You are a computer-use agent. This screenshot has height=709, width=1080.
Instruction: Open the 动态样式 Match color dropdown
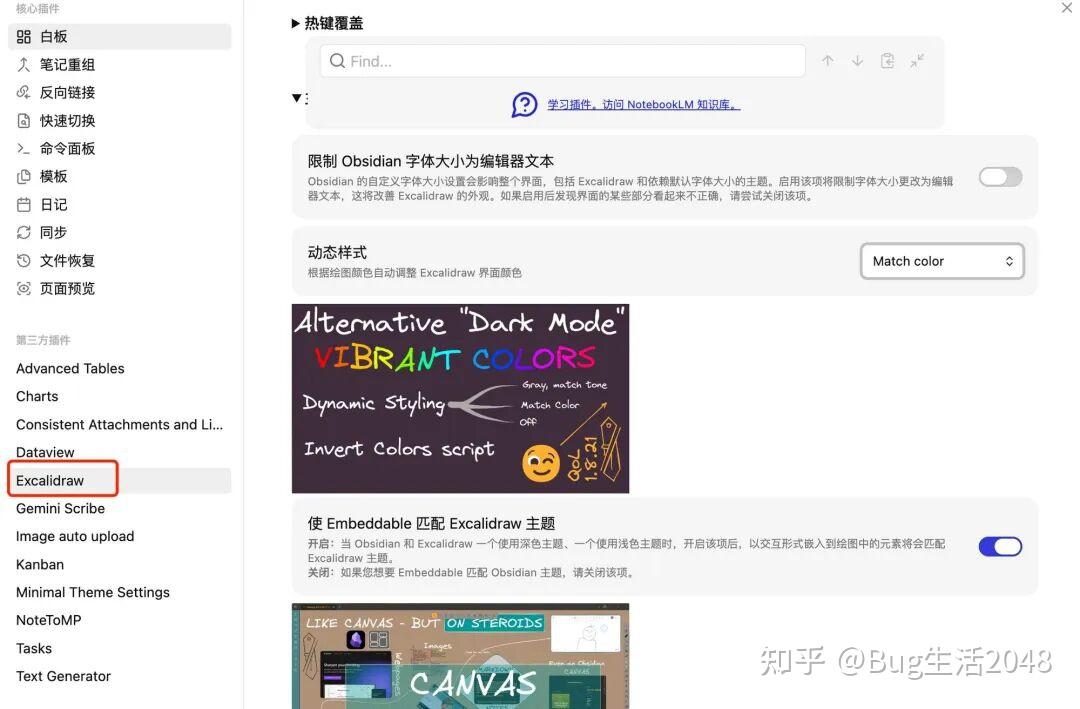[942, 261]
